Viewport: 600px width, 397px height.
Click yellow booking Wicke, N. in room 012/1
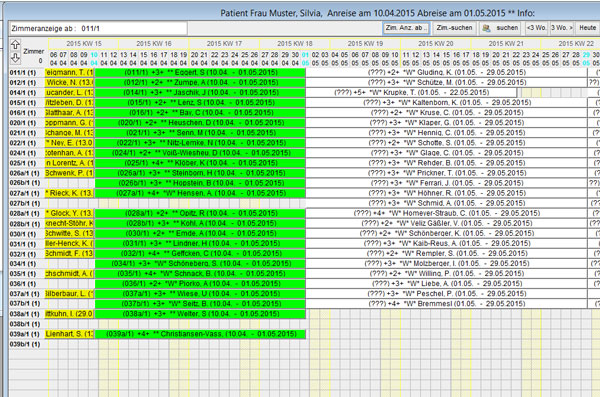(69, 83)
